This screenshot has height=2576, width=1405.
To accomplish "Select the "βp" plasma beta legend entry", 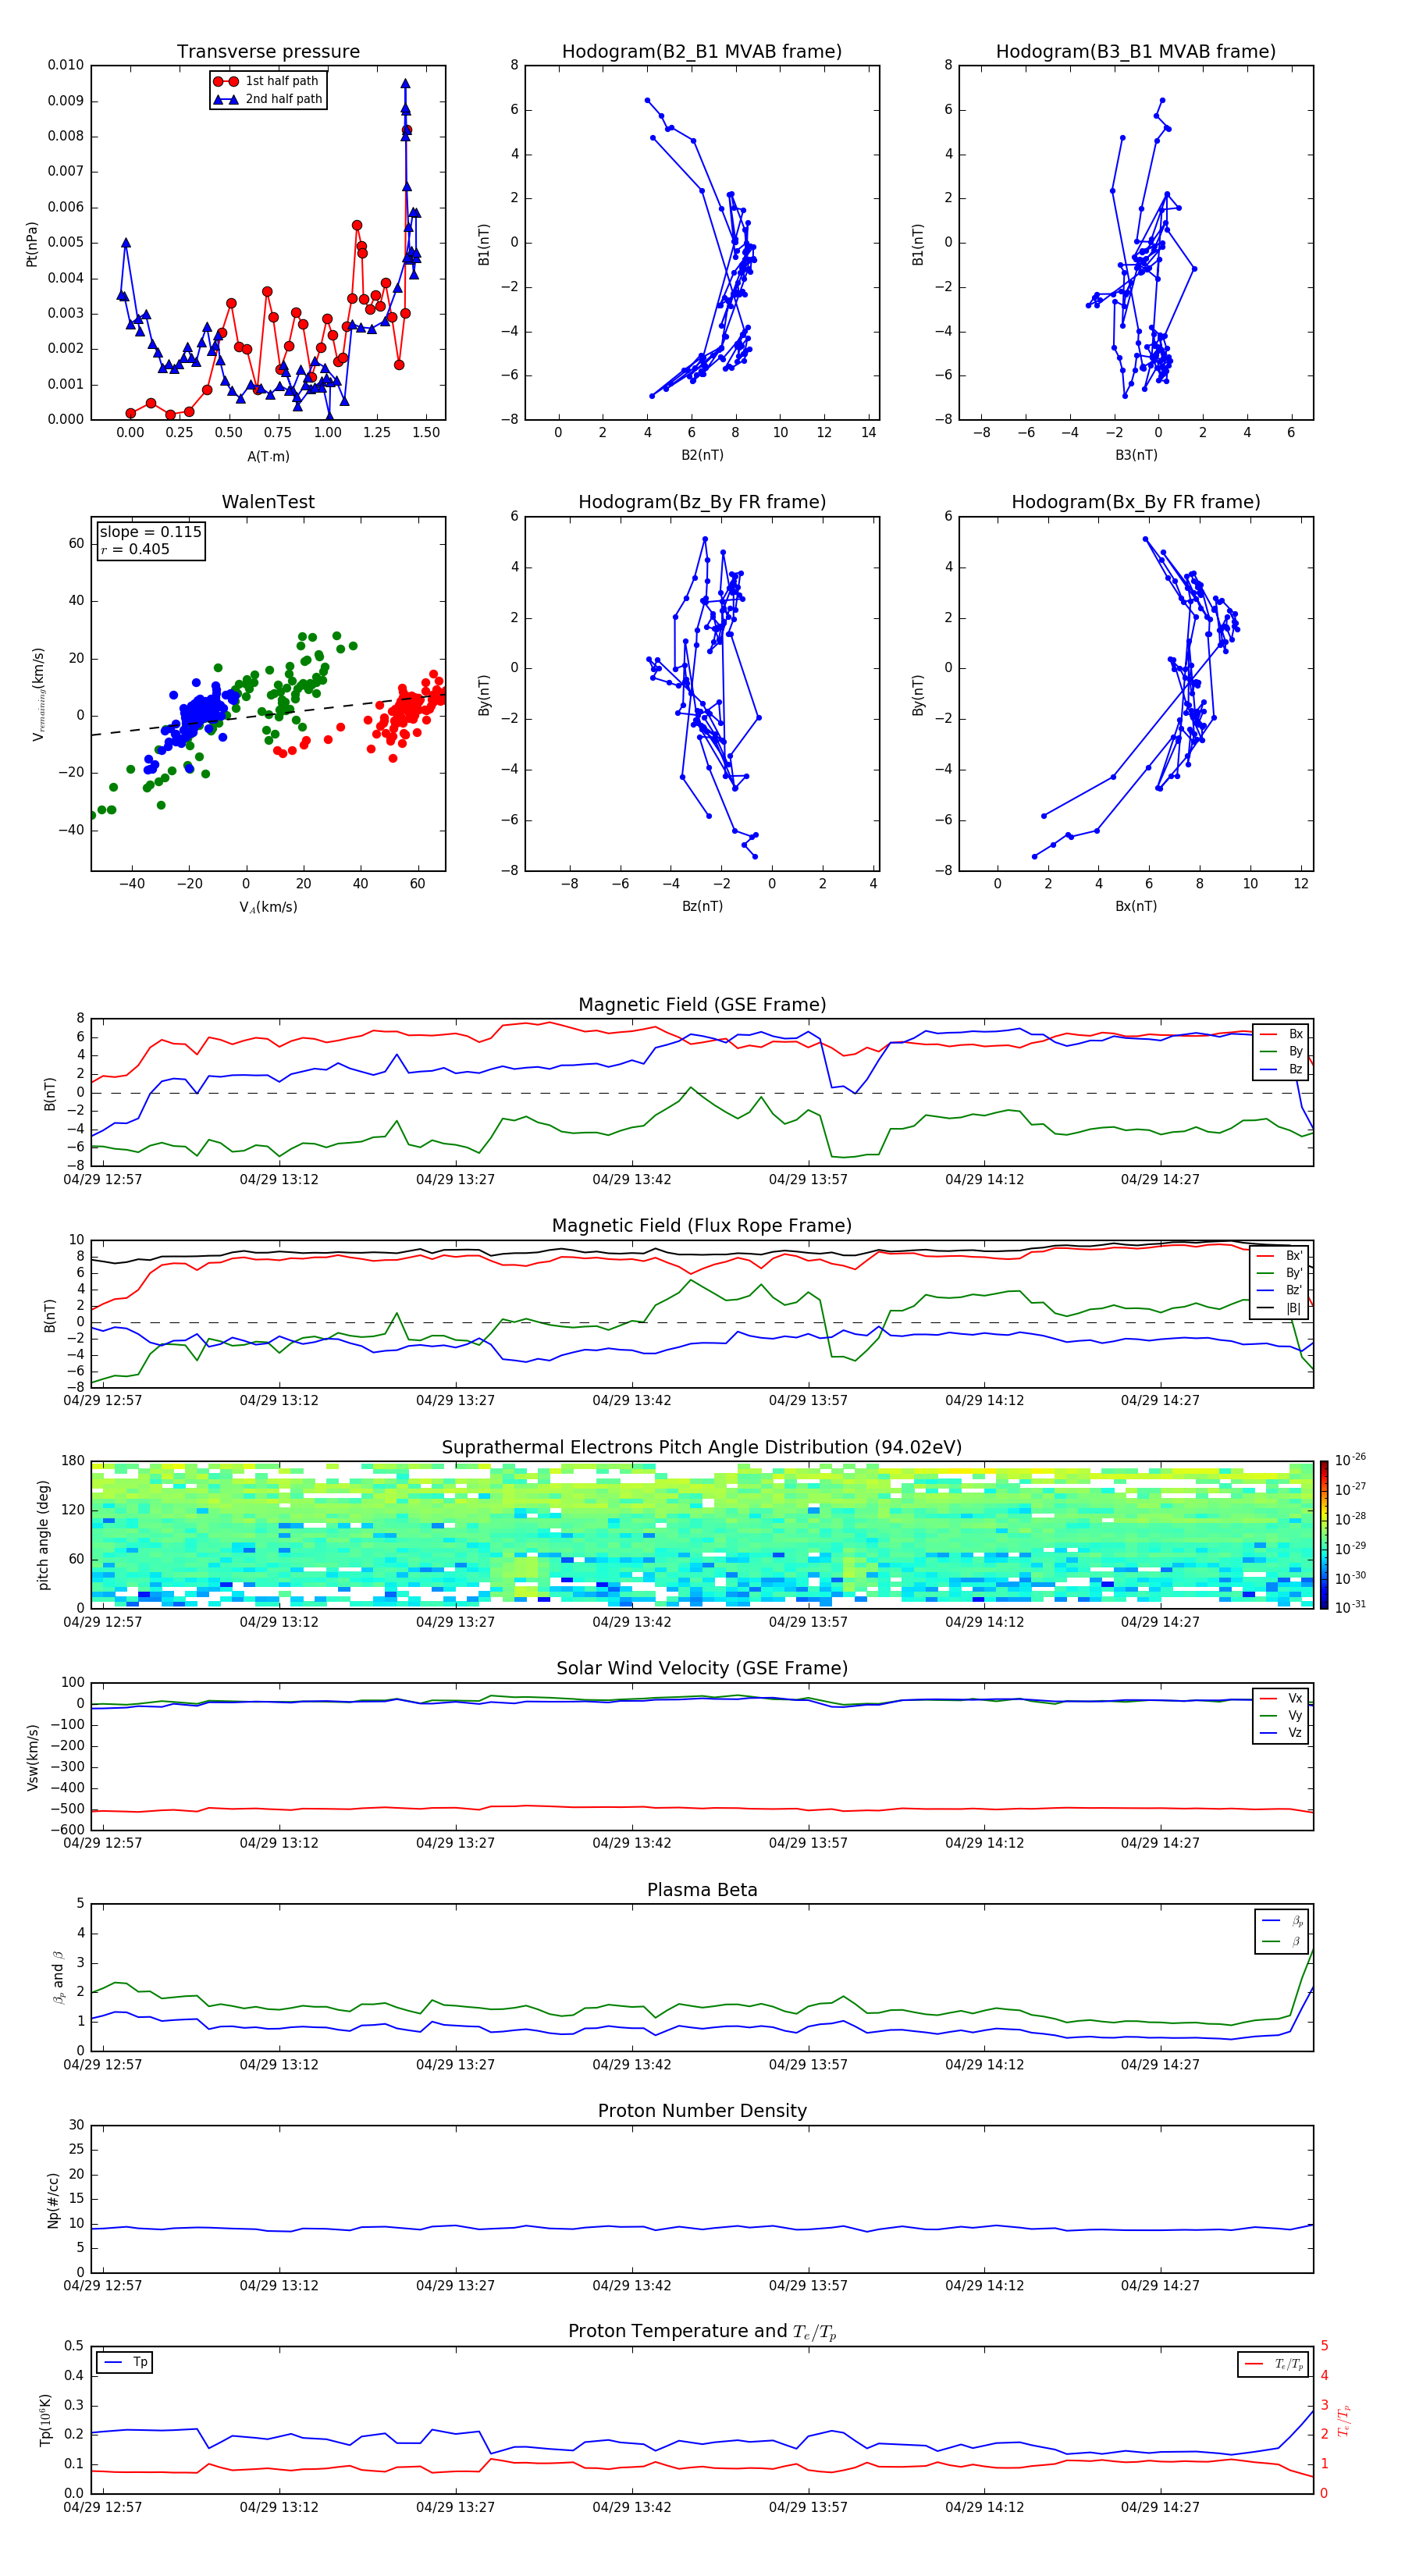I will tap(1282, 1921).
